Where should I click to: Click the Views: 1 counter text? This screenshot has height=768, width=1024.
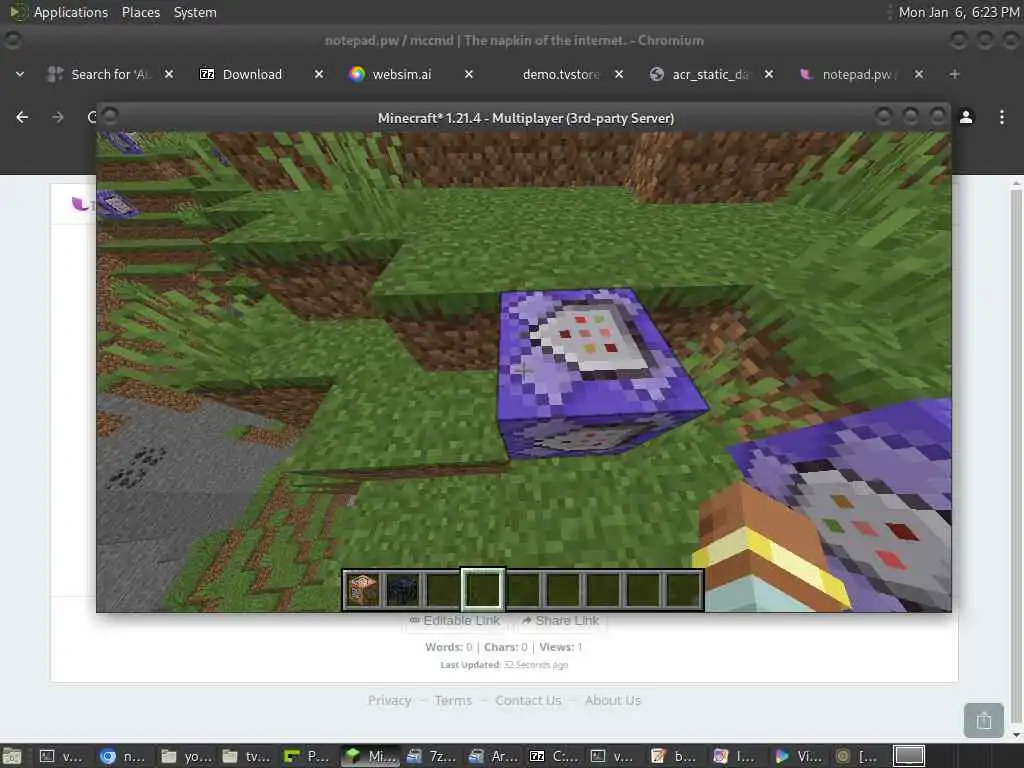coord(560,647)
